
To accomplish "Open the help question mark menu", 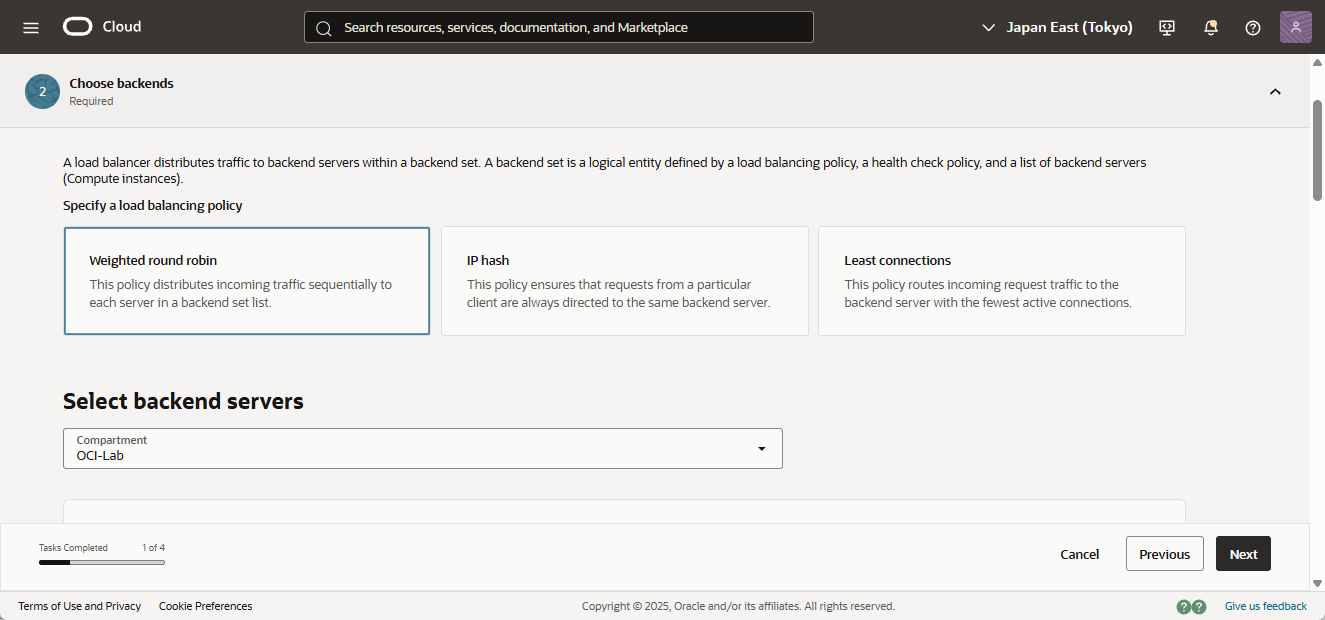I will 1252,27.
